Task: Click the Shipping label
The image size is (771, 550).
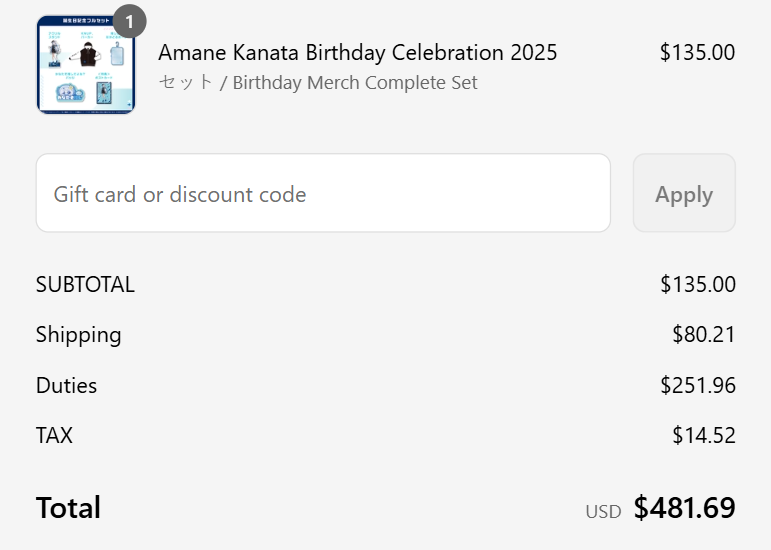Action: [x=78, y=334]
